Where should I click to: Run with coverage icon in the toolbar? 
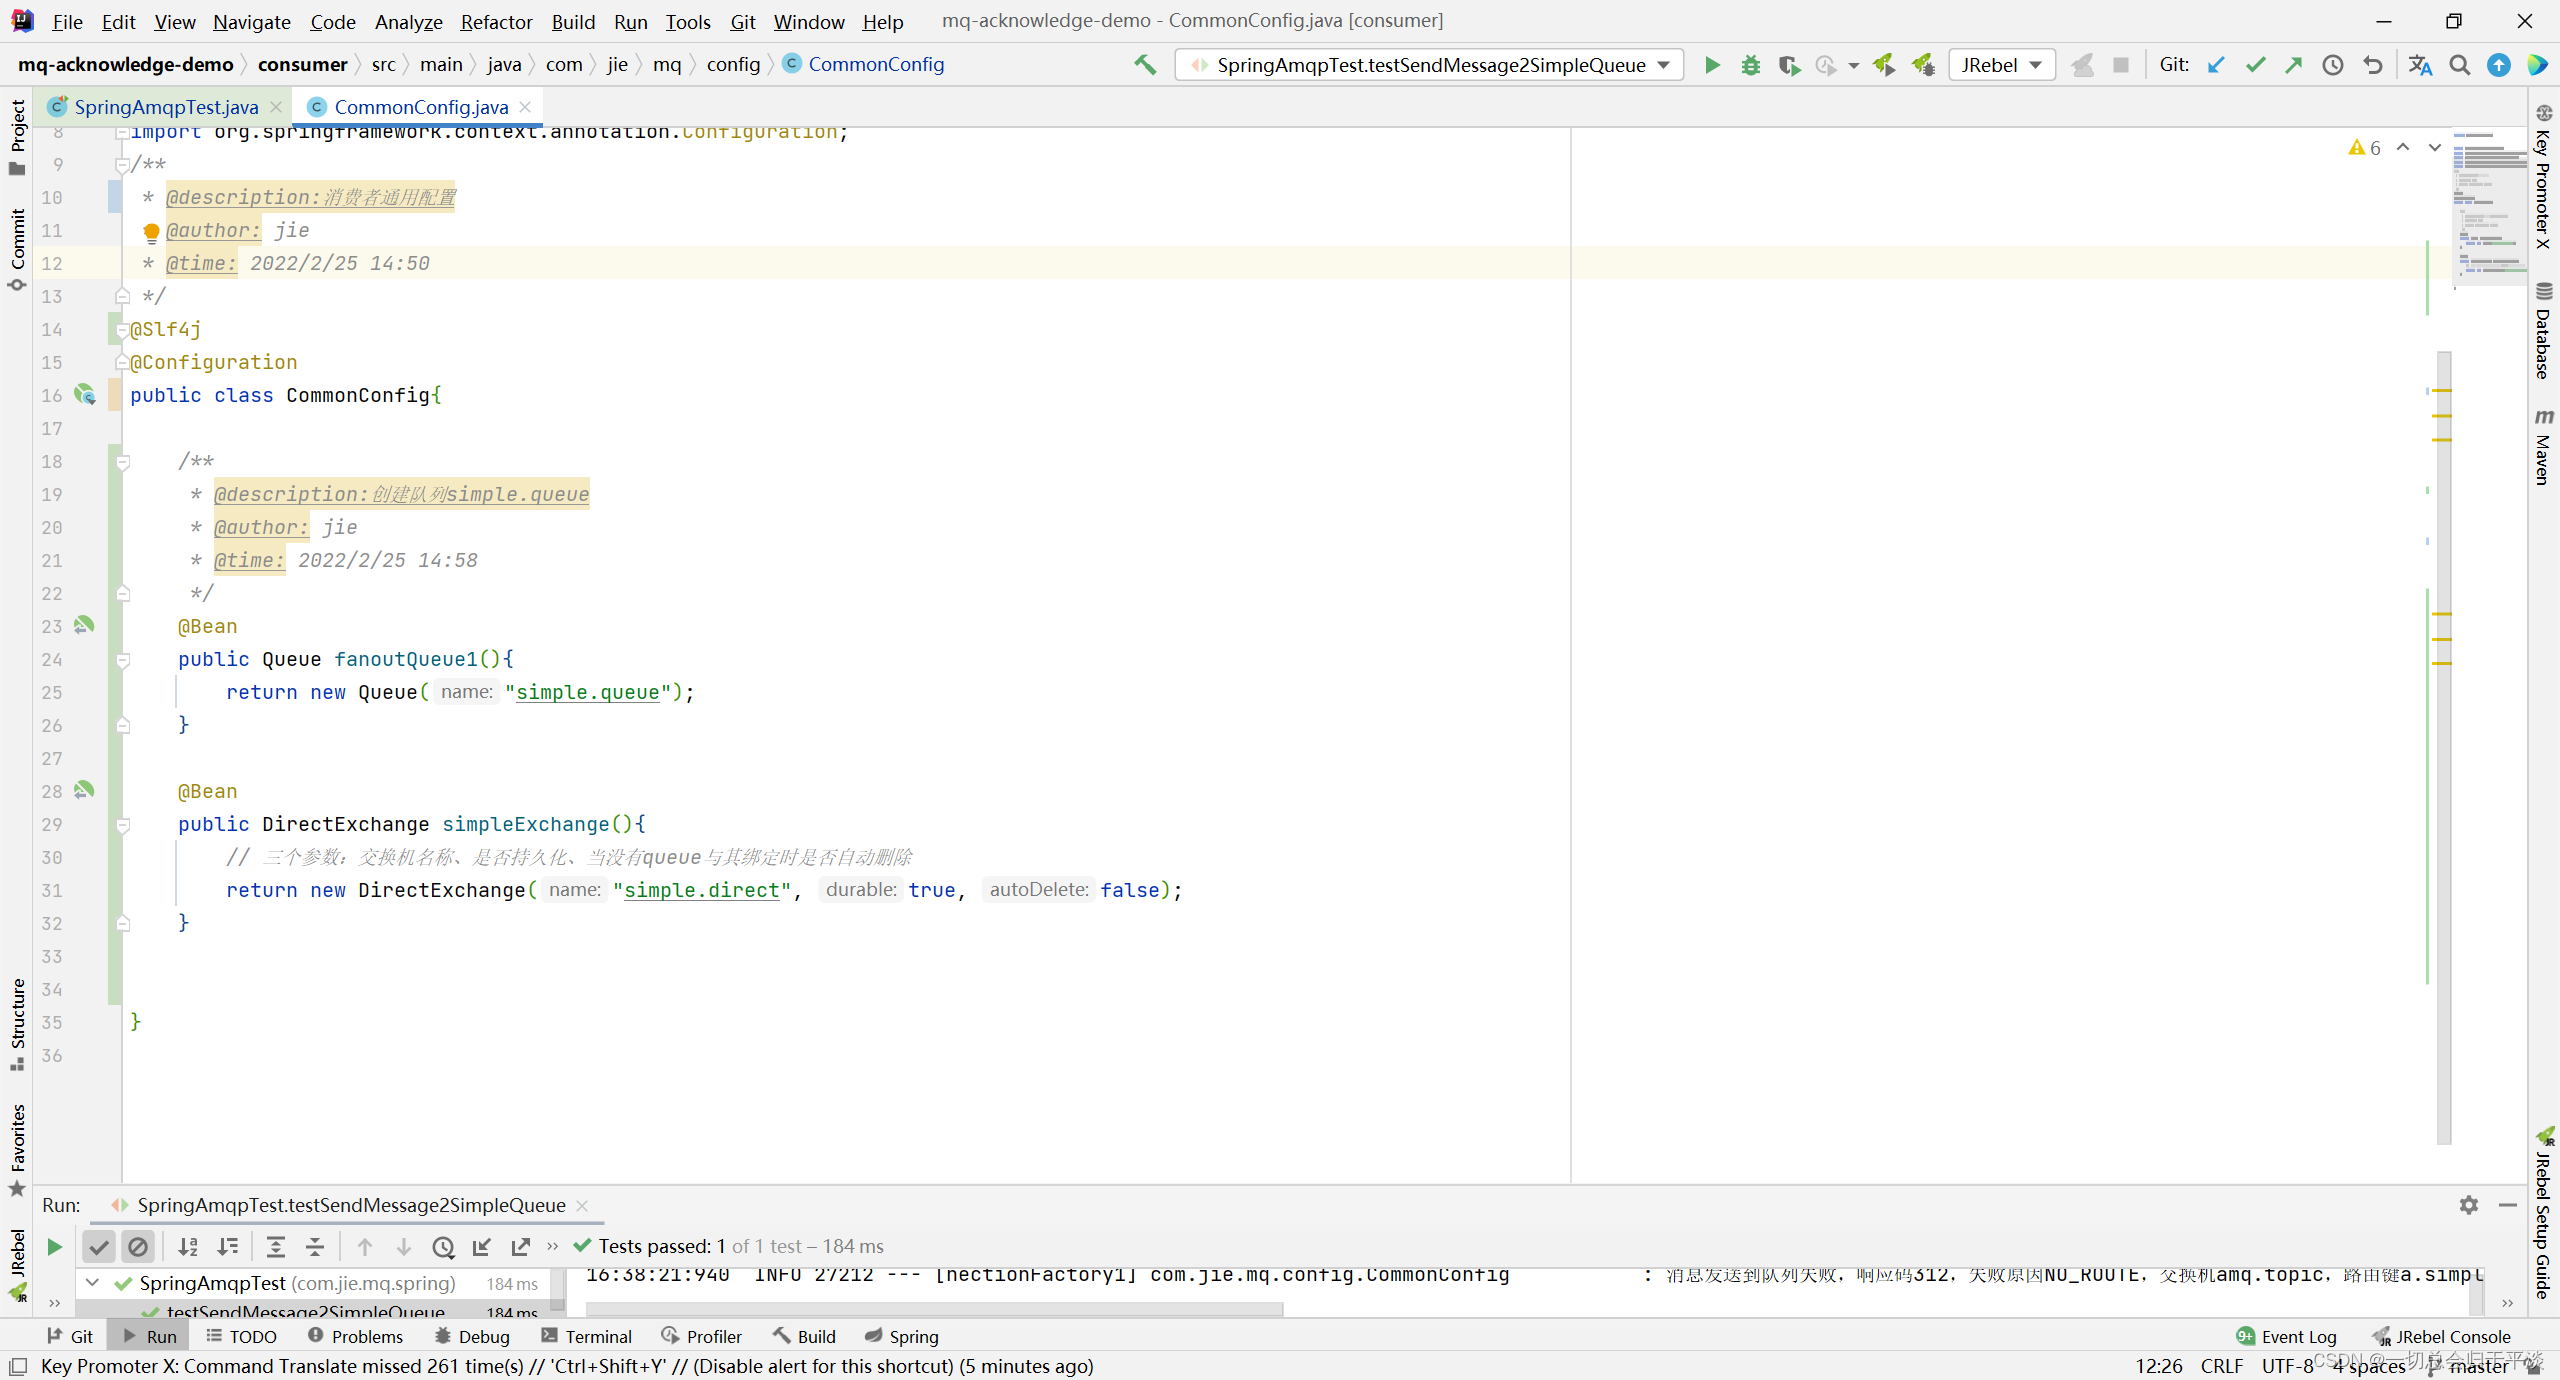(x=1789, y=65)
